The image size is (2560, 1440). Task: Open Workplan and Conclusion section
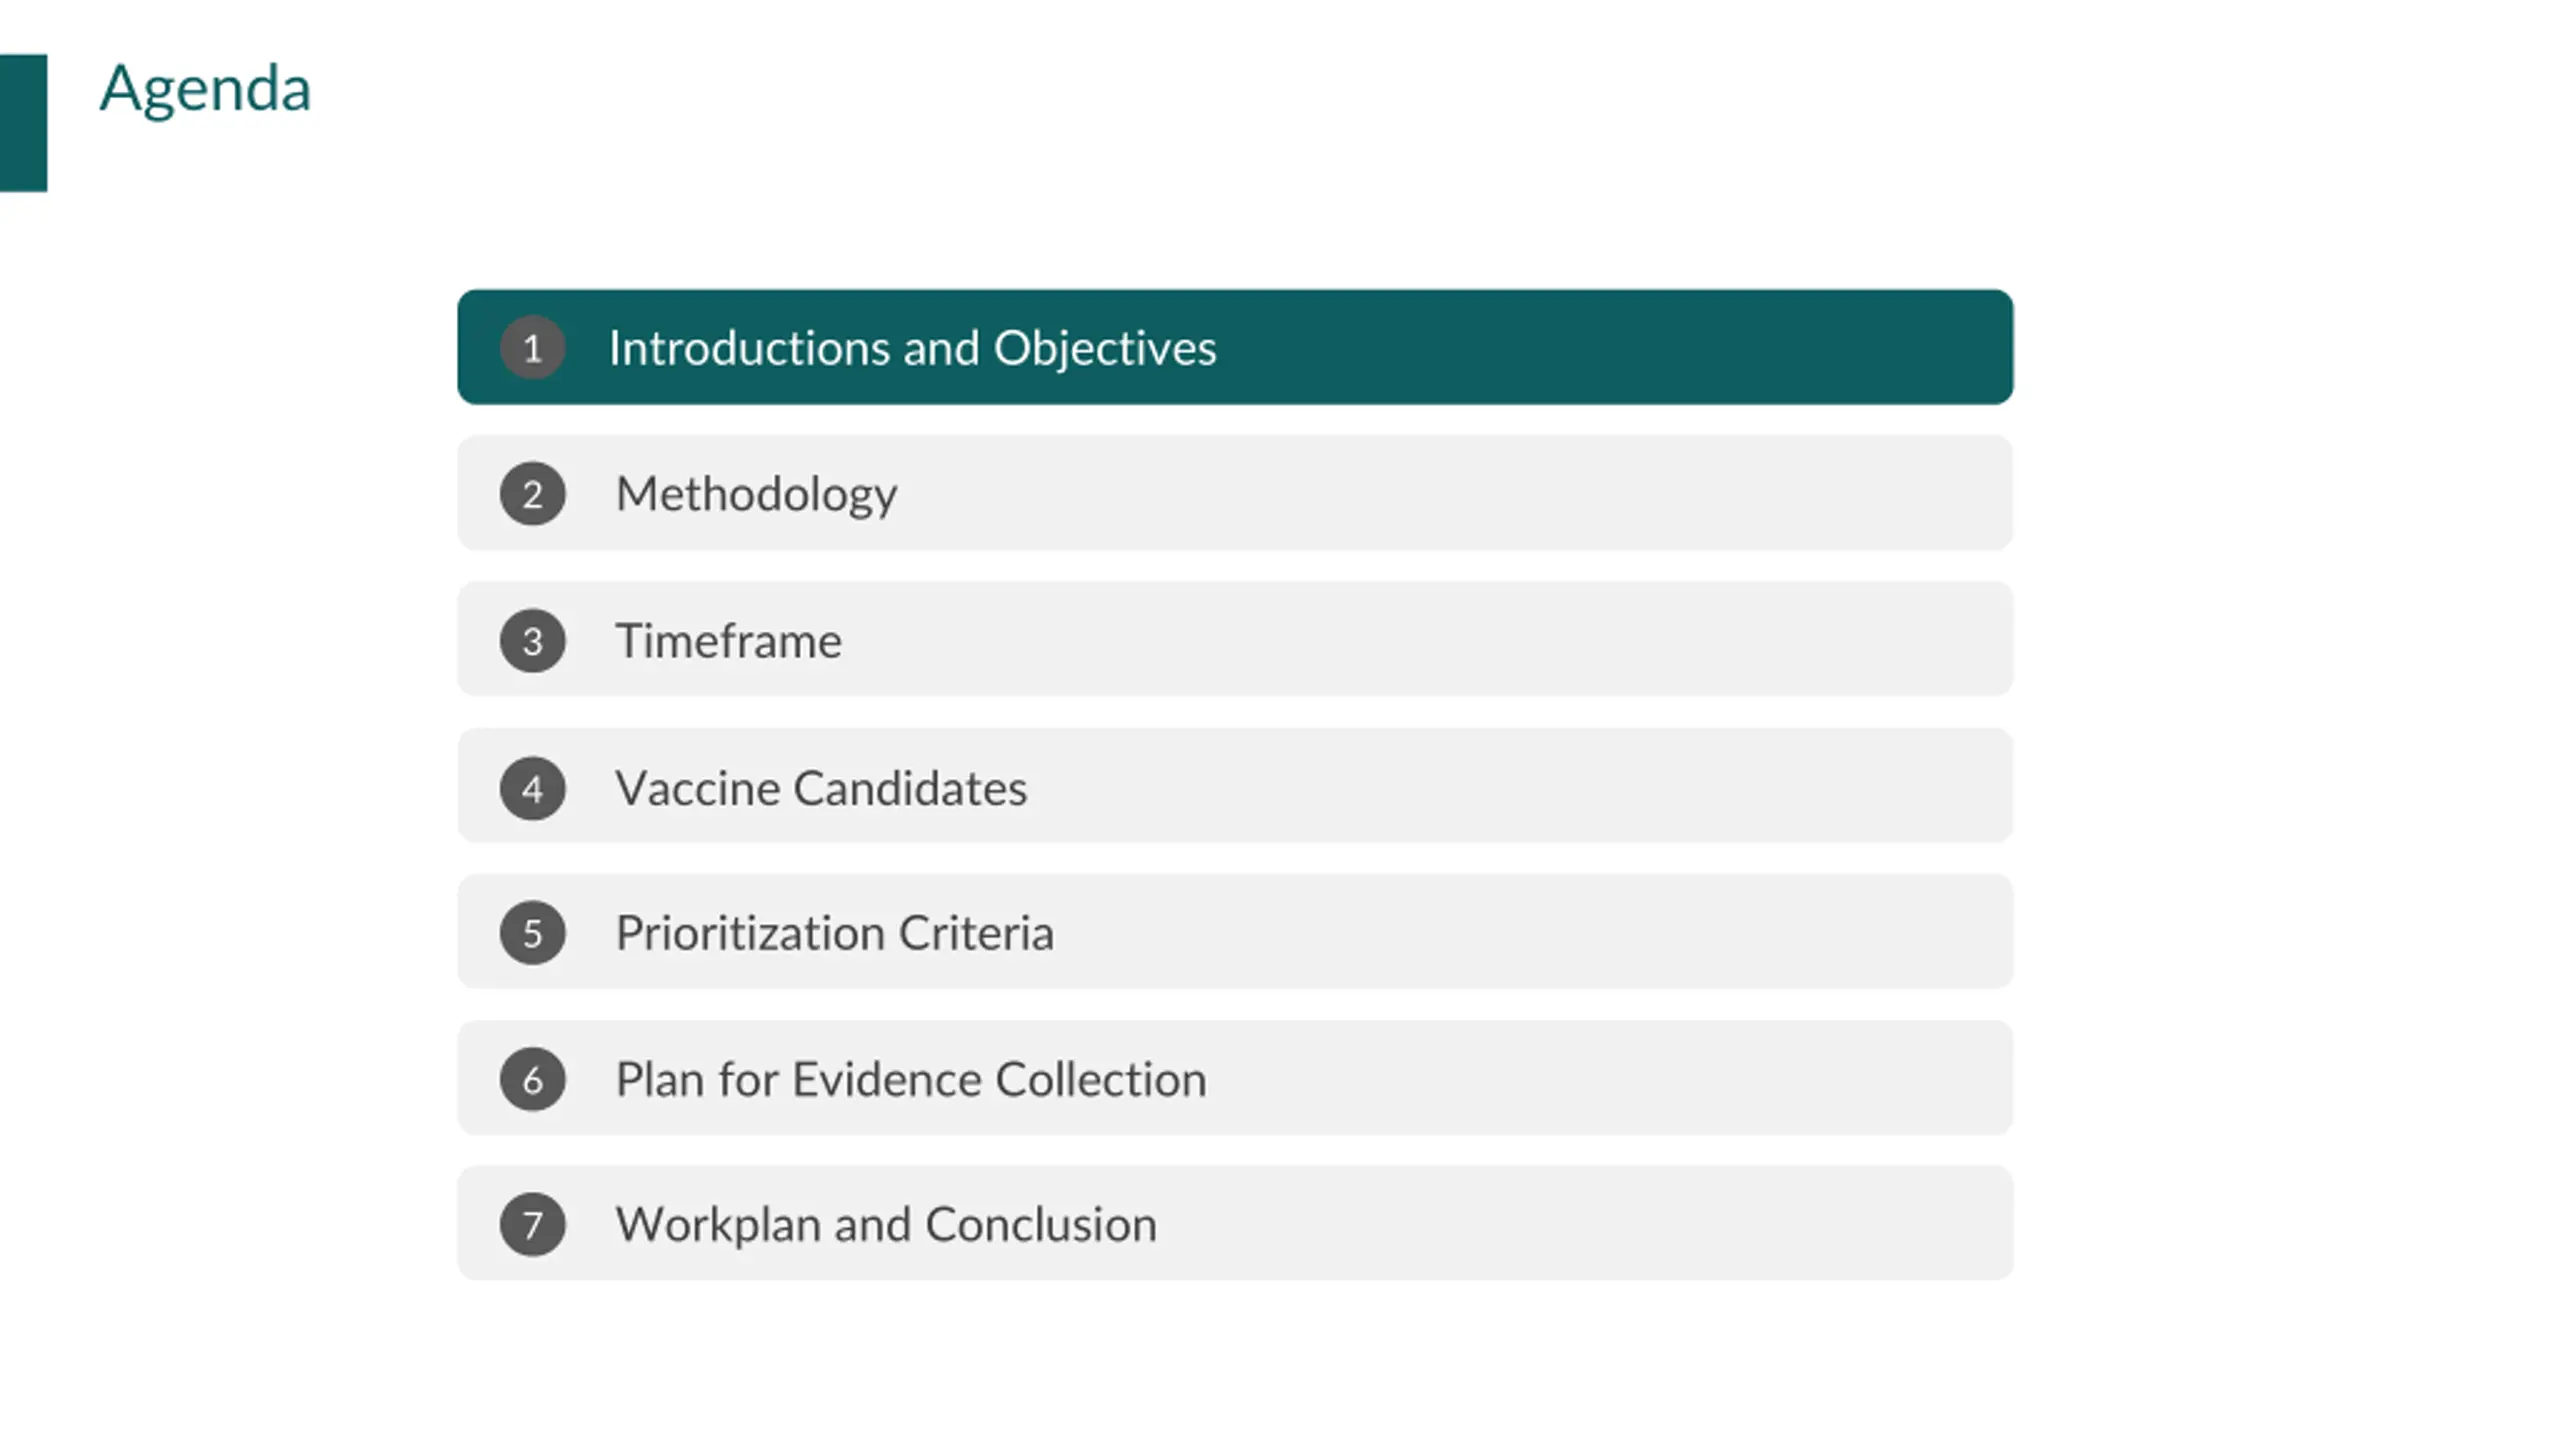pyautogui.click(x=1235, y=1223)
